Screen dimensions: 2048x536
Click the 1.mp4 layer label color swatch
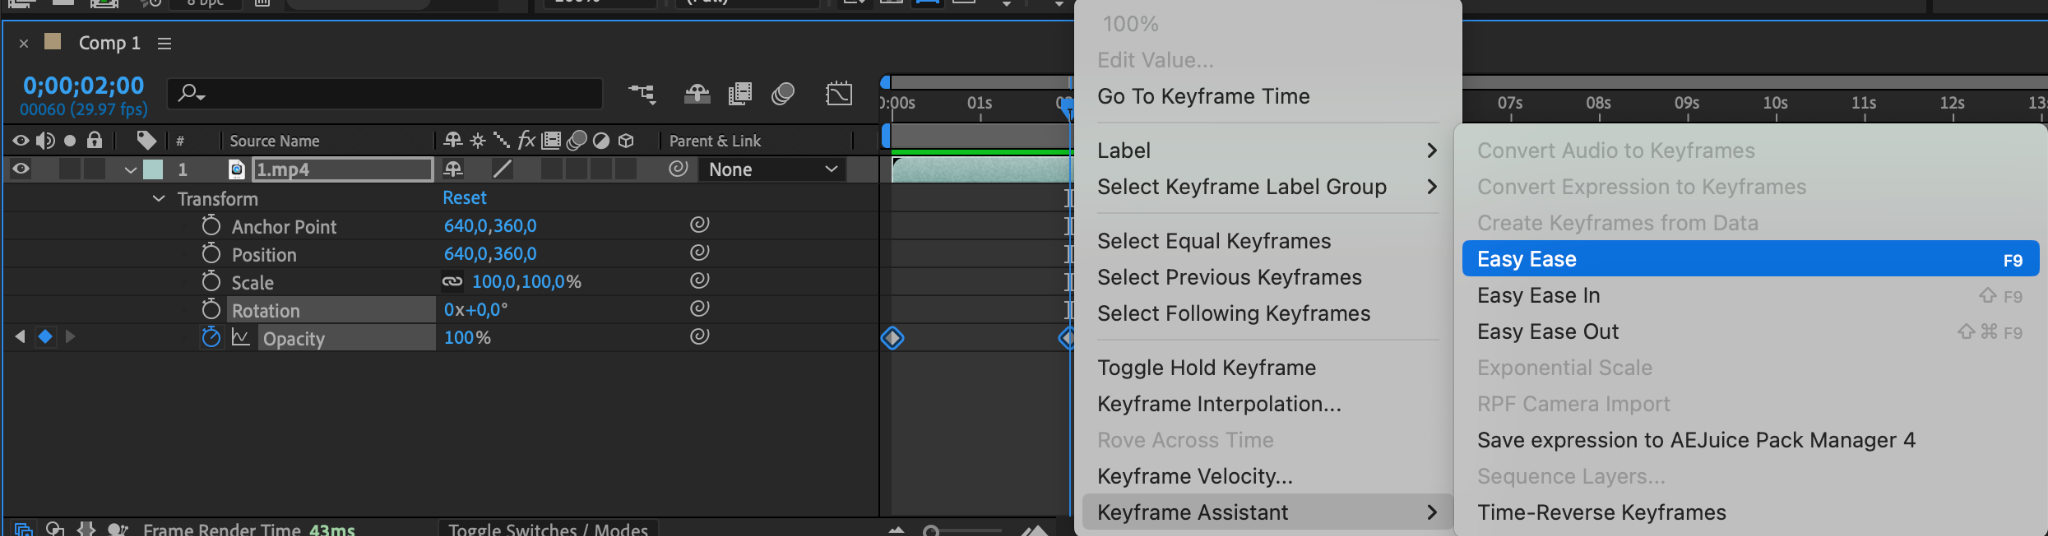click(x=153, y=169)
